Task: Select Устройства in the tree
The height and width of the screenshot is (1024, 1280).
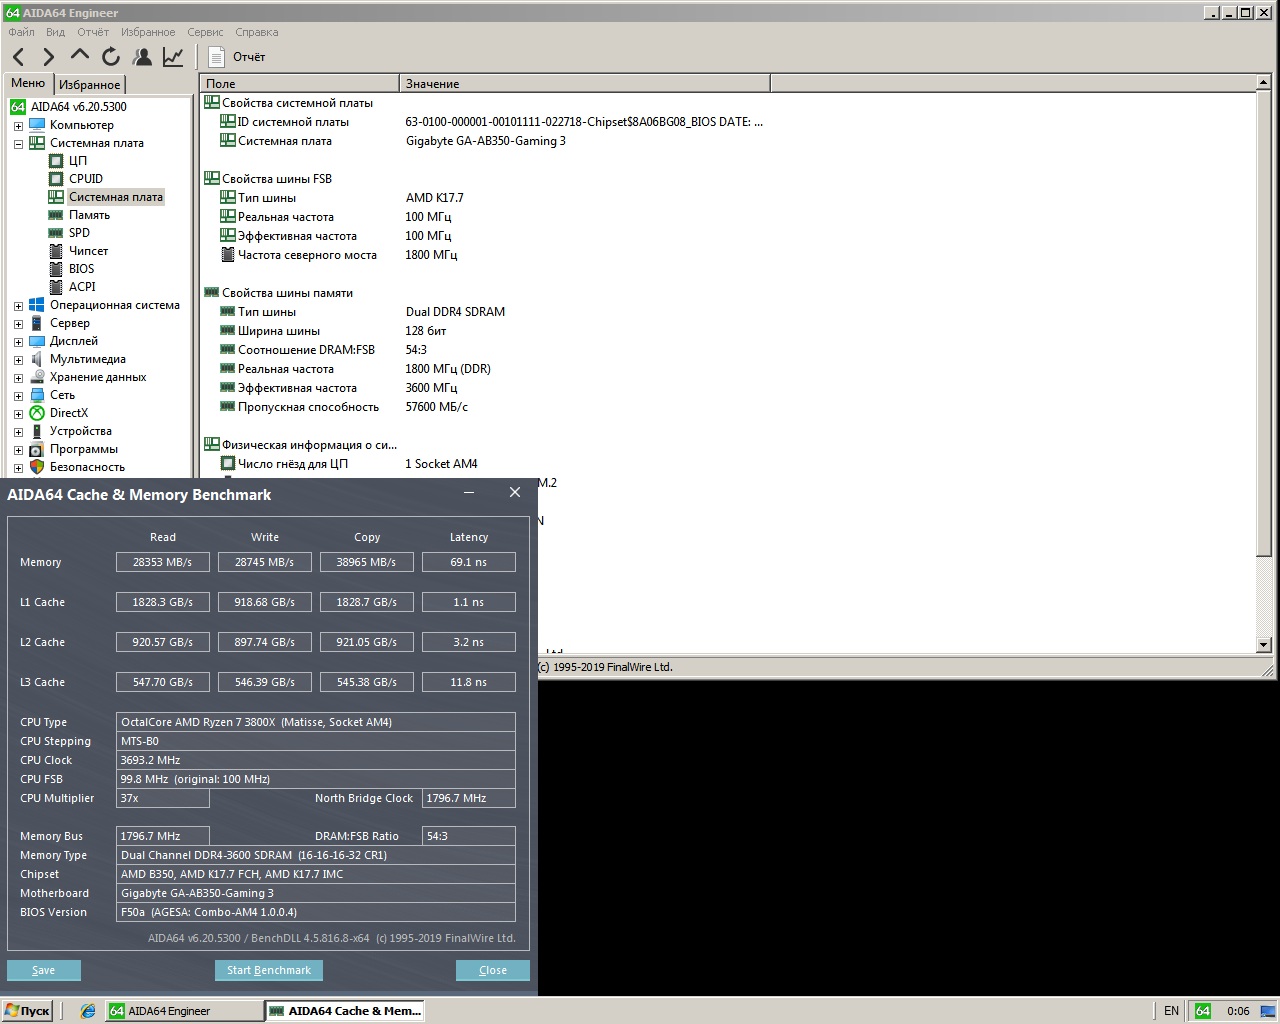Action: (x=80, y=431)
